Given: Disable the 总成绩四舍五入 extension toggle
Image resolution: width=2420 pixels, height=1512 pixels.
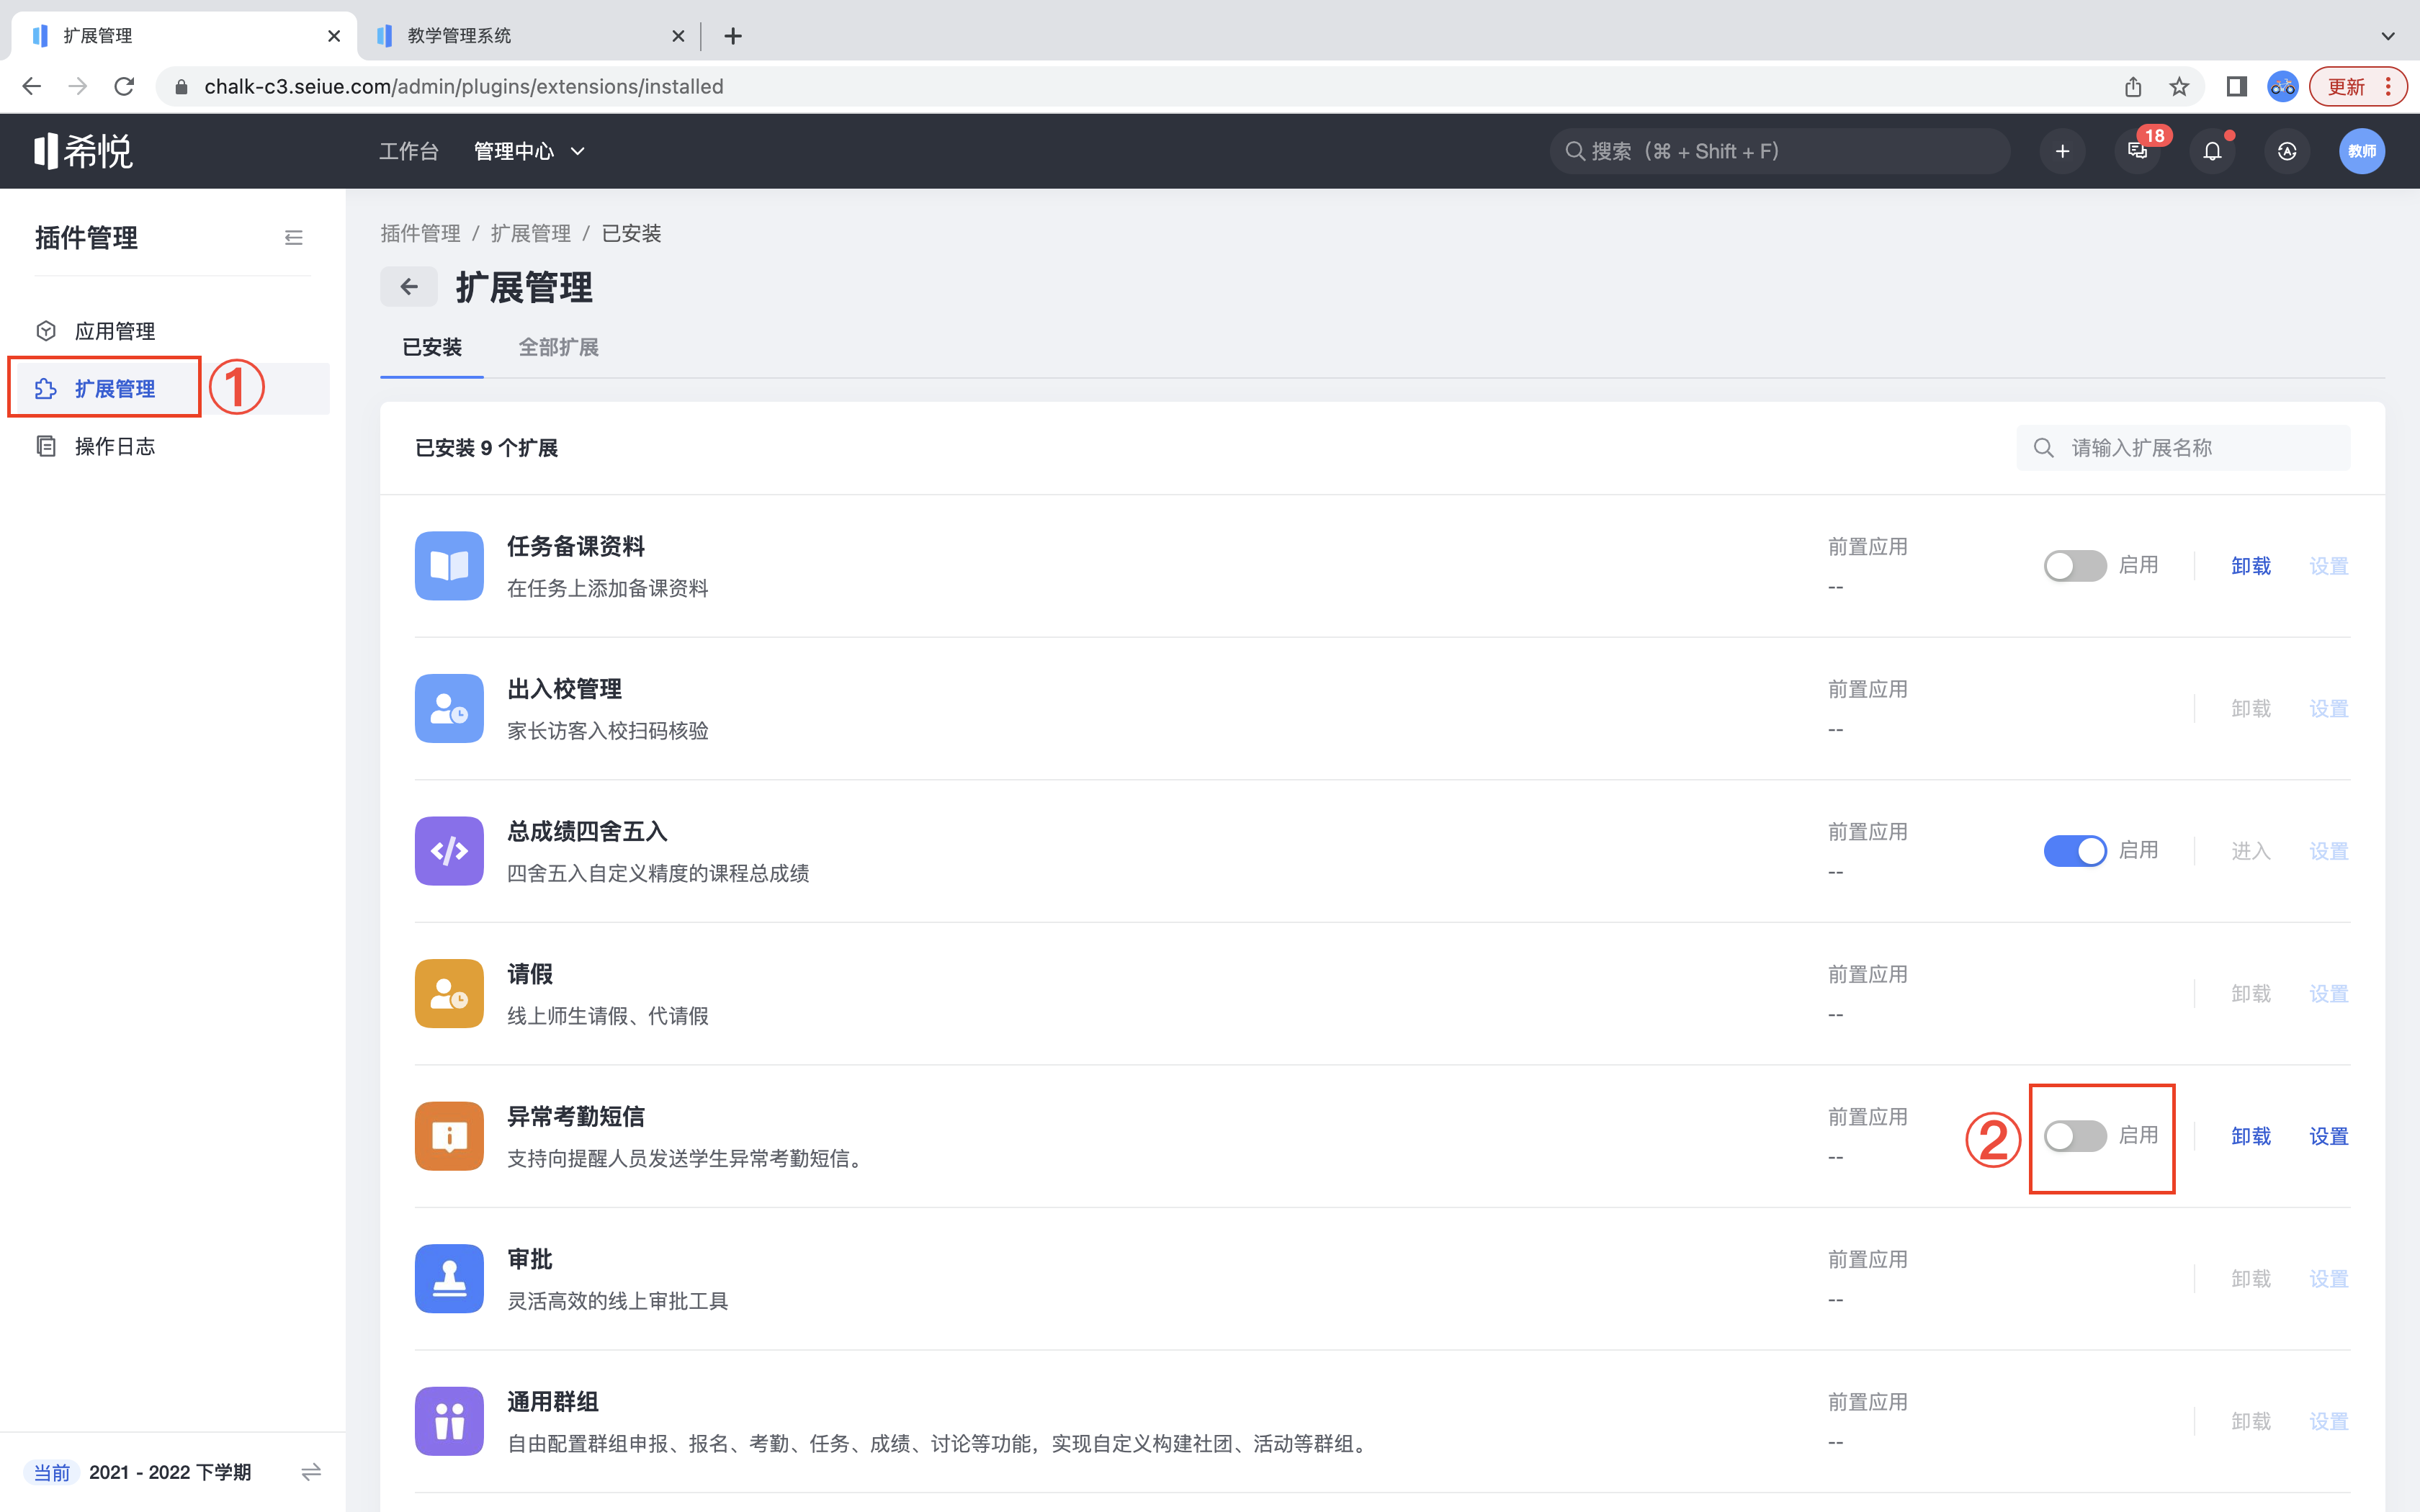Looking at the screenshot, I should (x=2075, y=851).
